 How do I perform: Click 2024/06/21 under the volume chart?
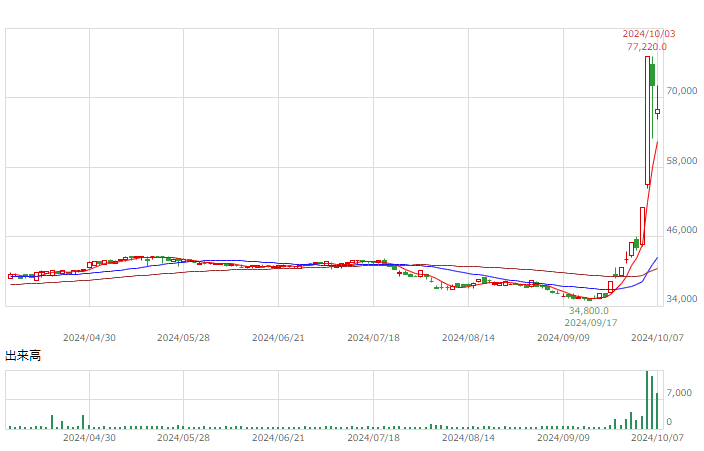[278, 438]
